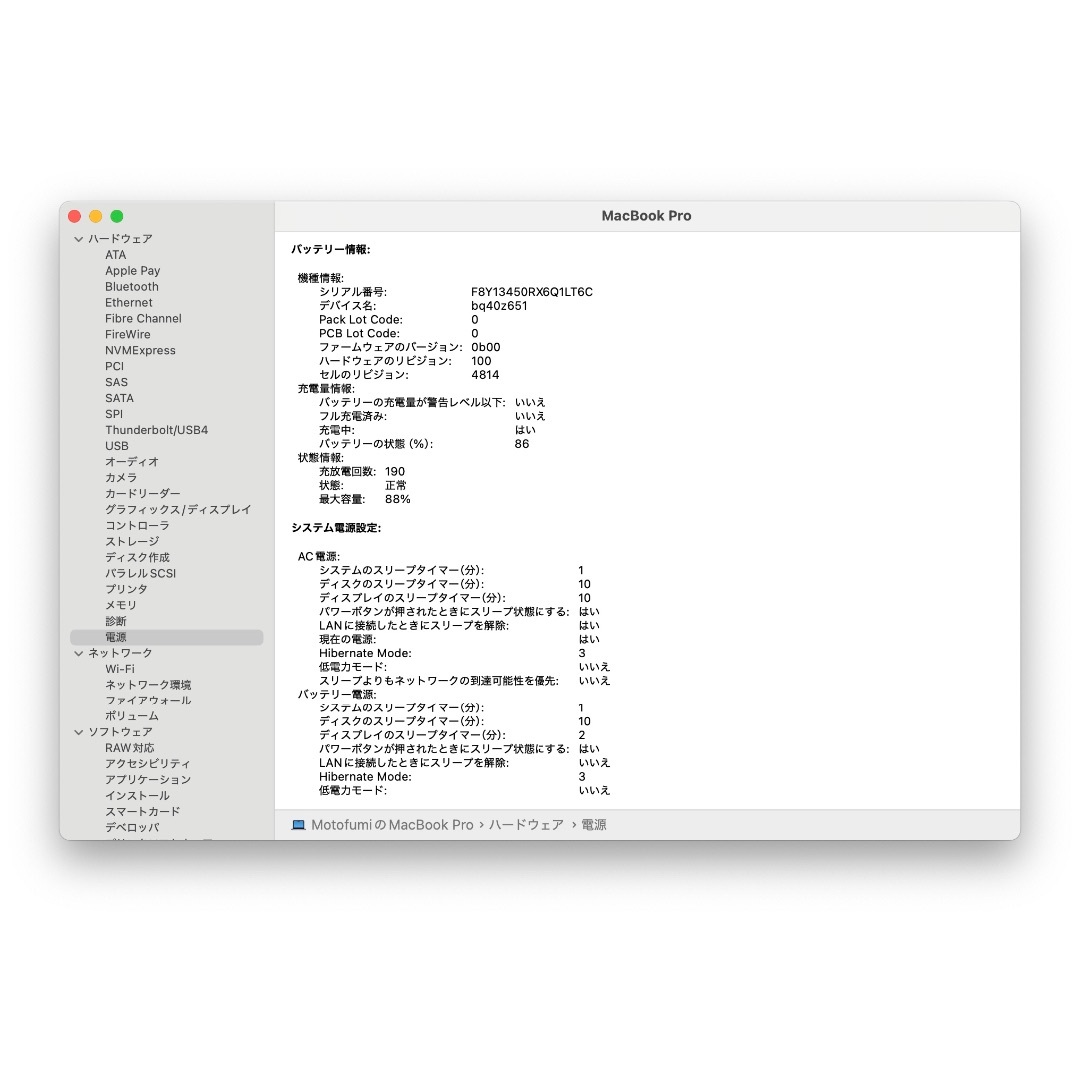
Task: Click Motofumi の MacBook Pro in path bar
Action: pyautogui.click(x=393, y=825)
